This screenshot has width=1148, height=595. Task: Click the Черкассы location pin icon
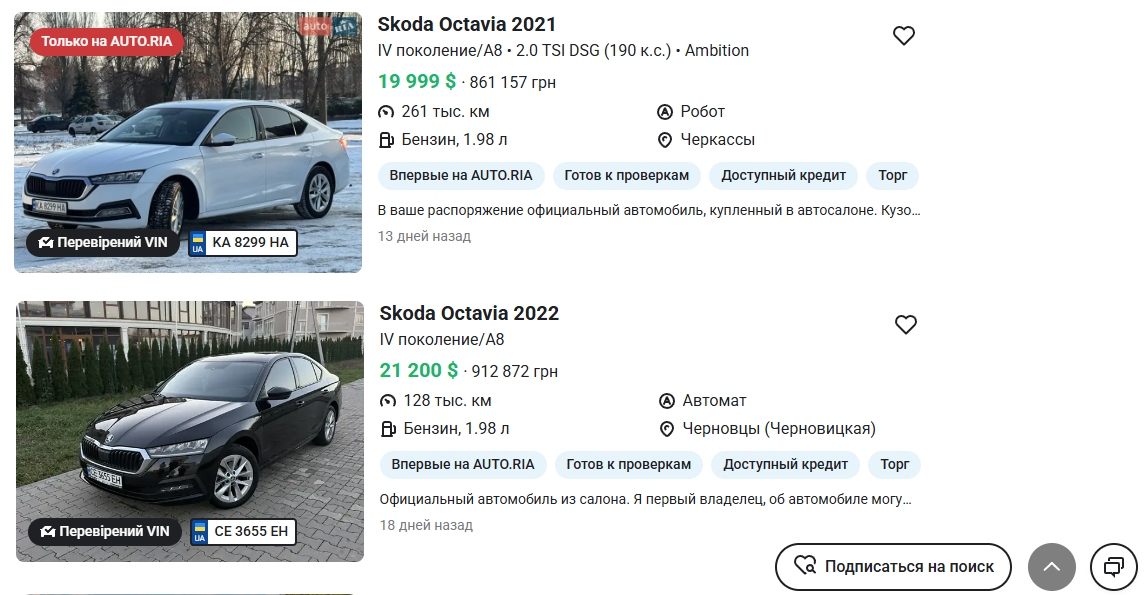pos(664,140)
